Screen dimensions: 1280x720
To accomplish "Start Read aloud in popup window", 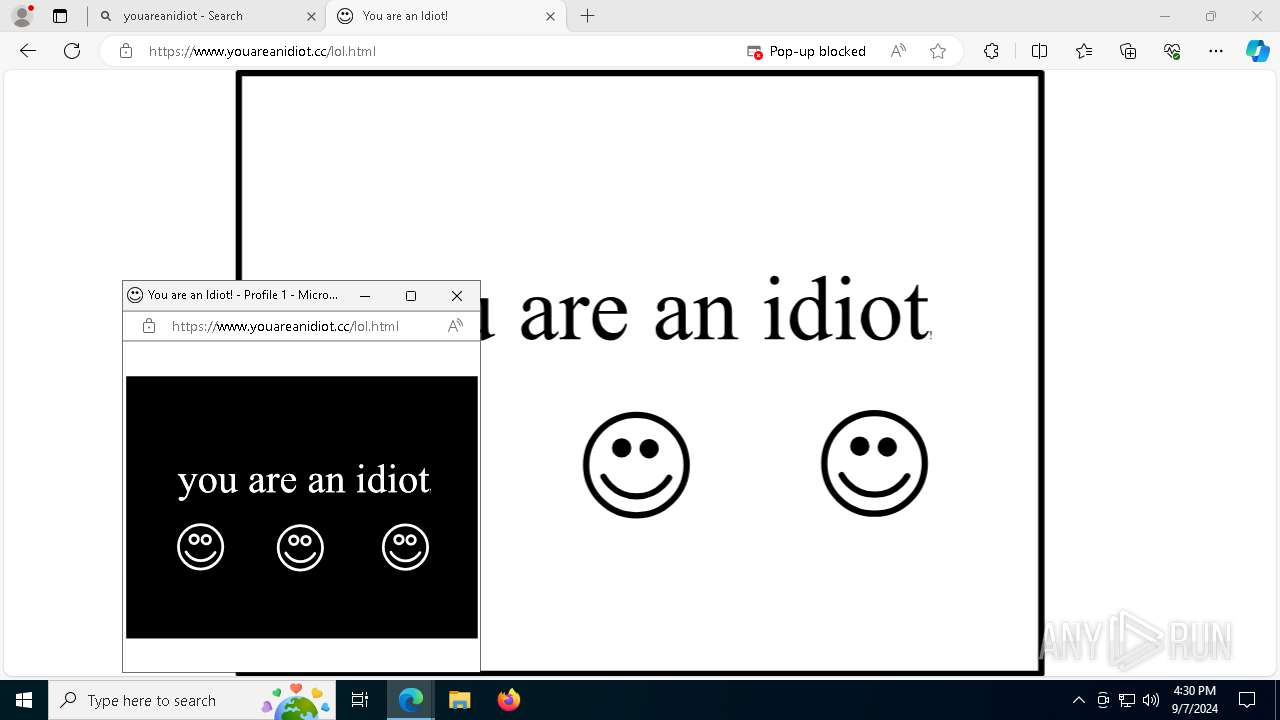I will 455,326.
